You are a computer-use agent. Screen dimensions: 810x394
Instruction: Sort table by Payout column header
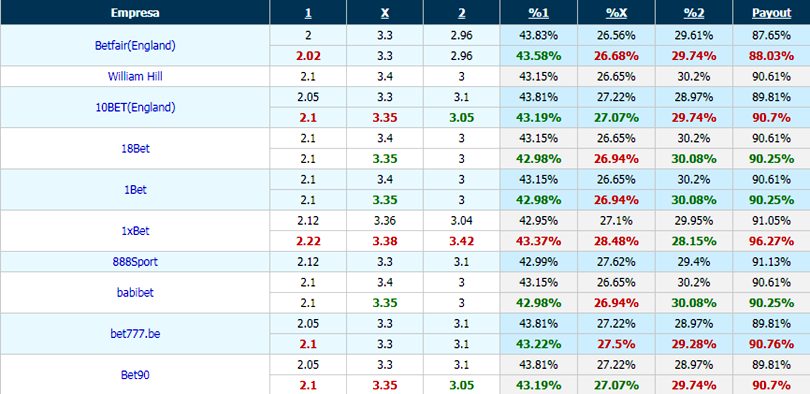coord(771,13)
